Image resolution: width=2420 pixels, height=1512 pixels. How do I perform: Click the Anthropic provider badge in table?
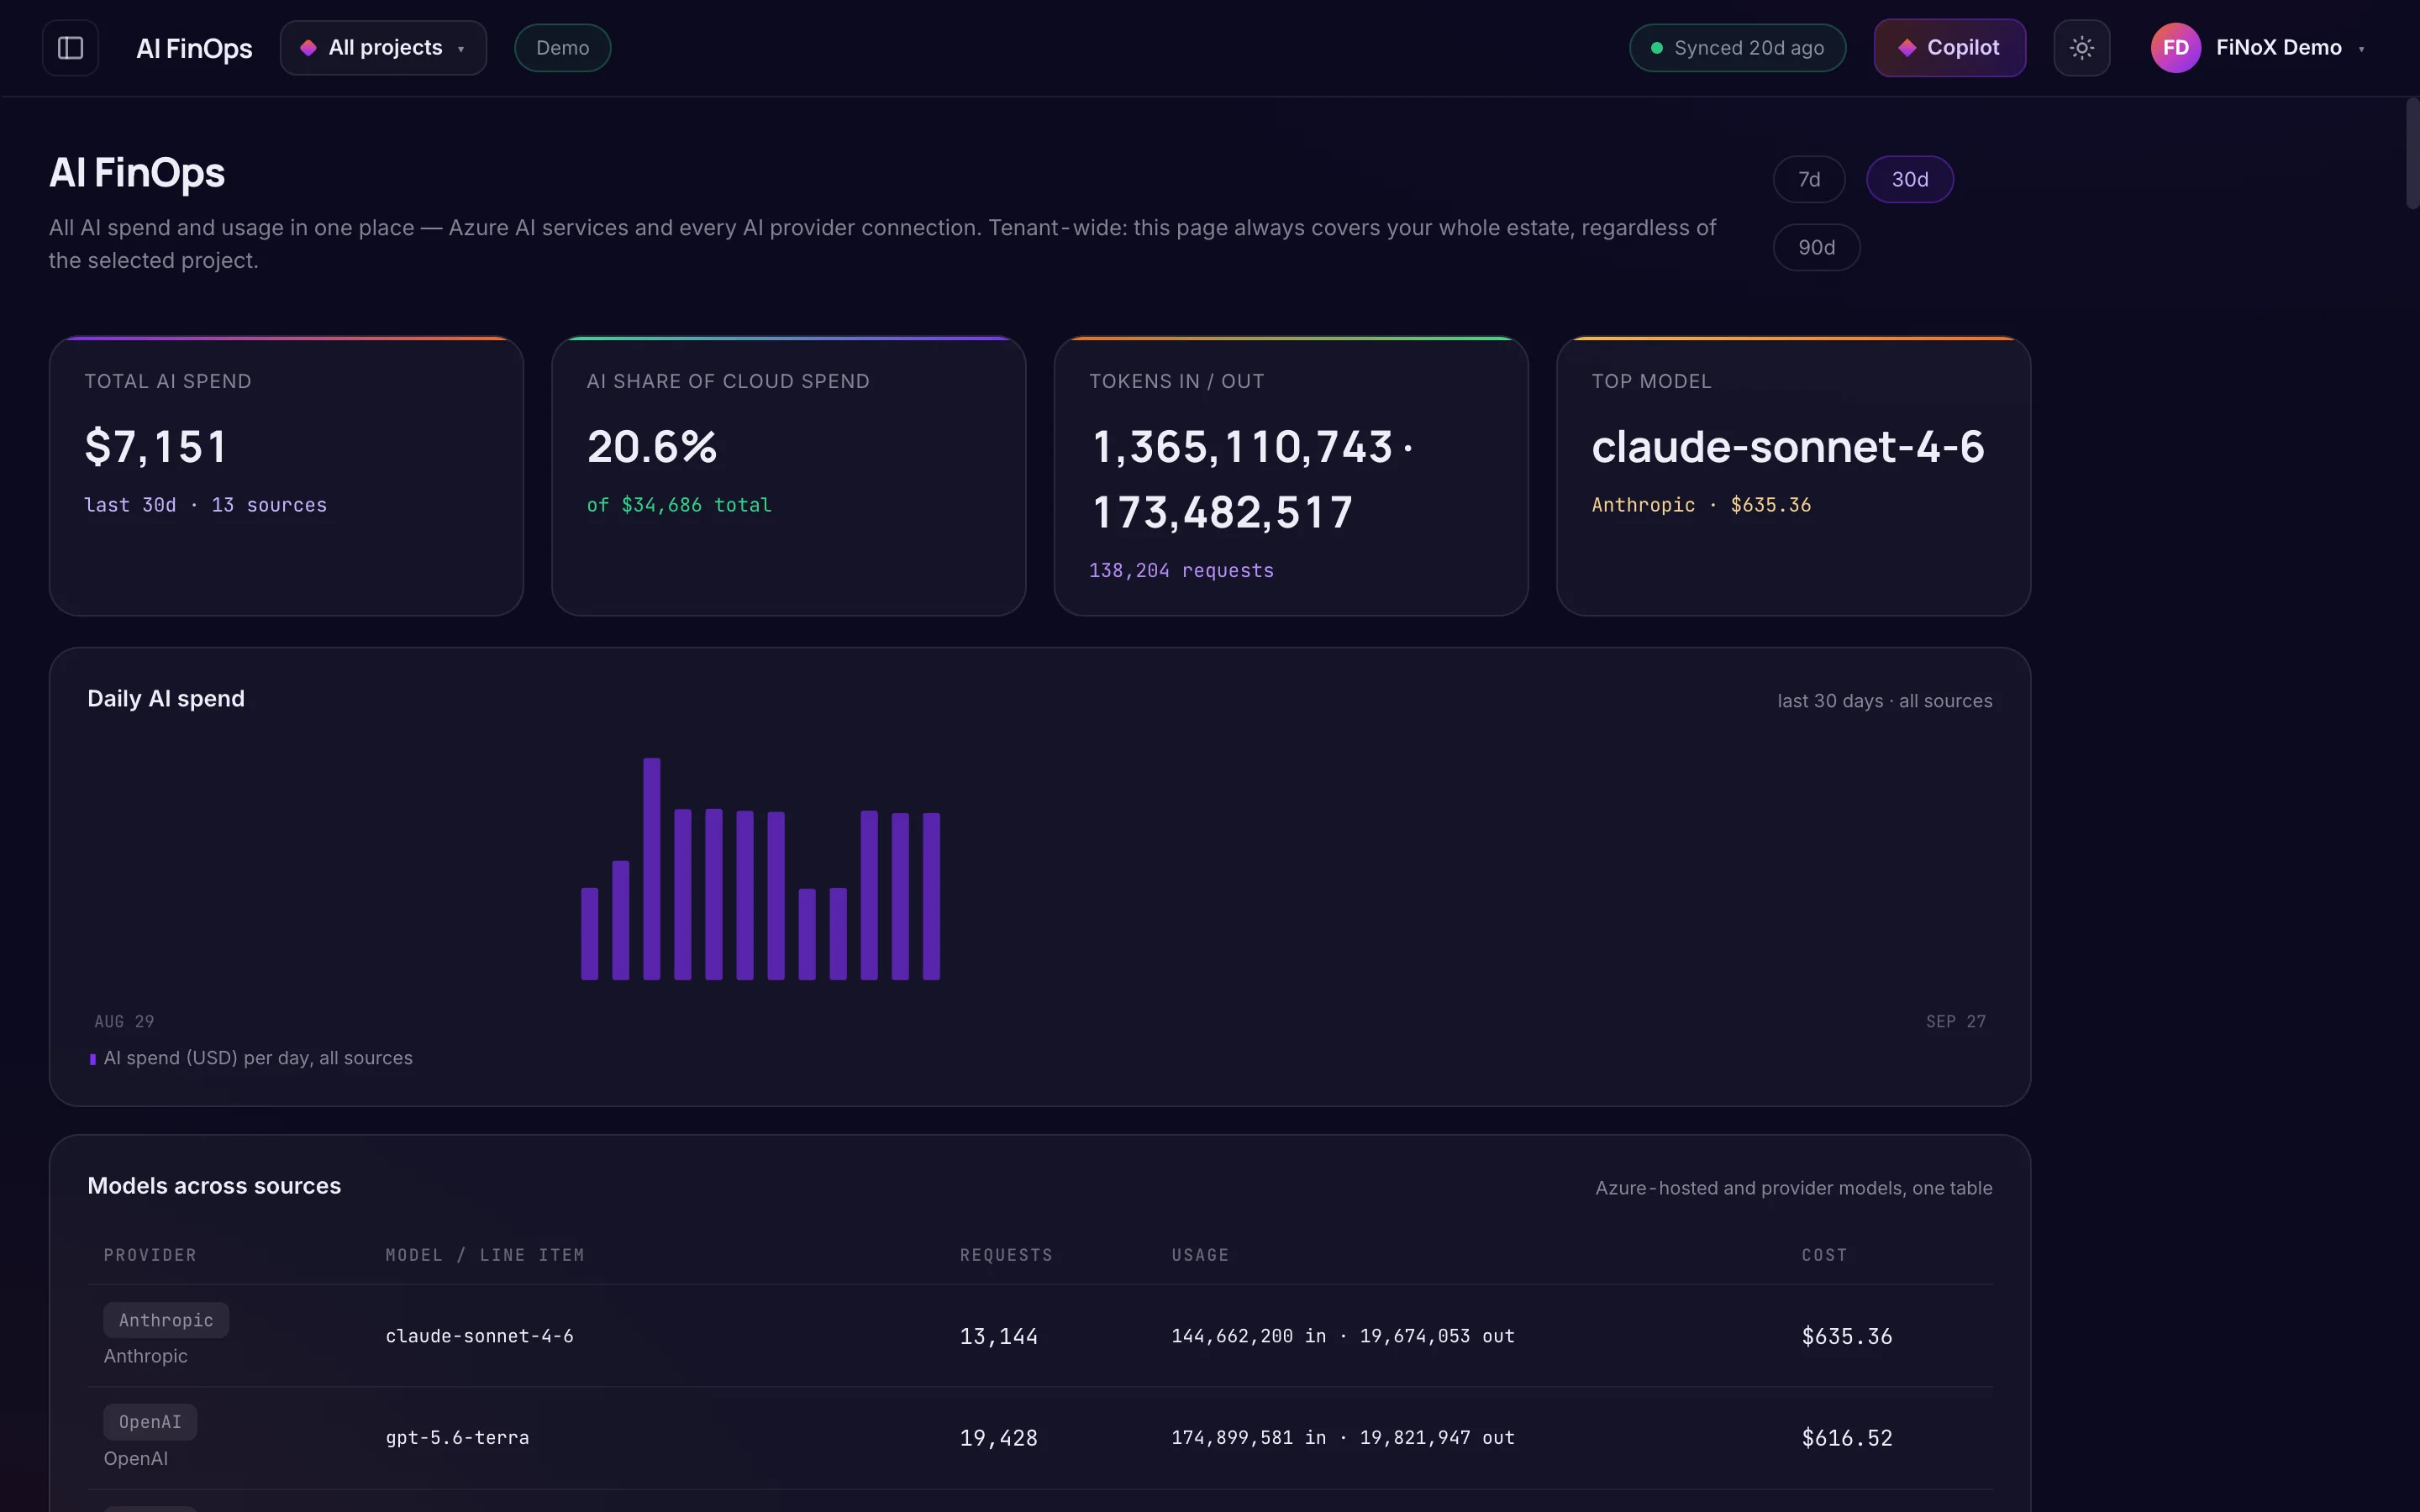tap(166, 1320)
